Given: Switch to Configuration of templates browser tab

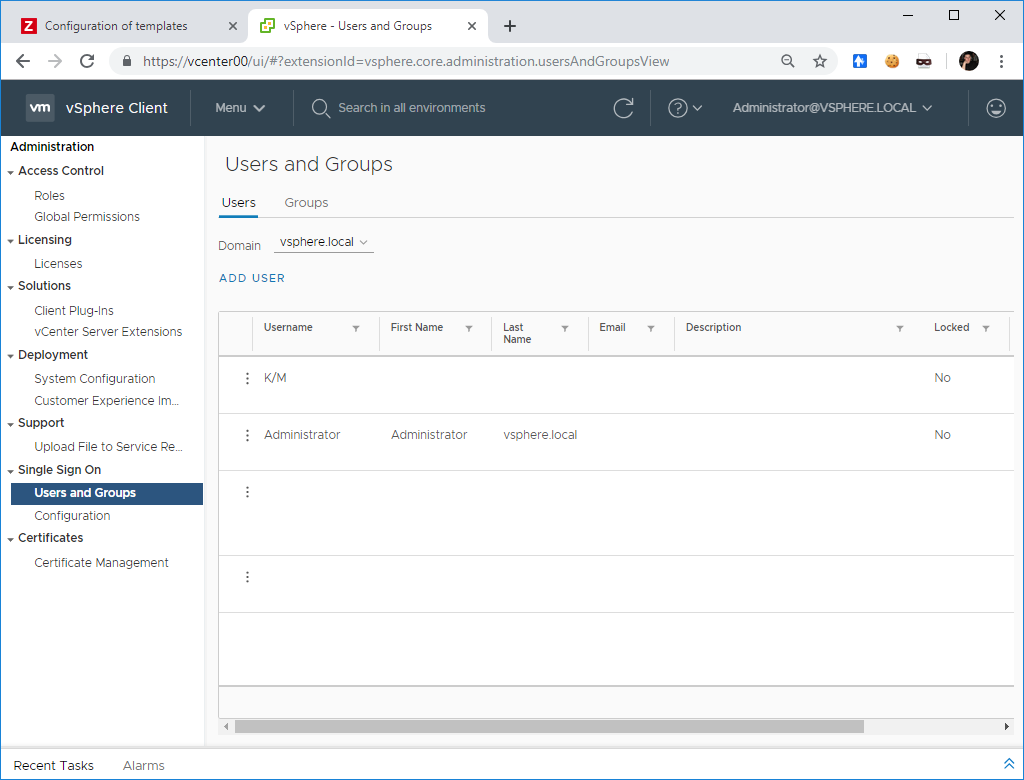Looking at the screenshot, I should point(116,26).
